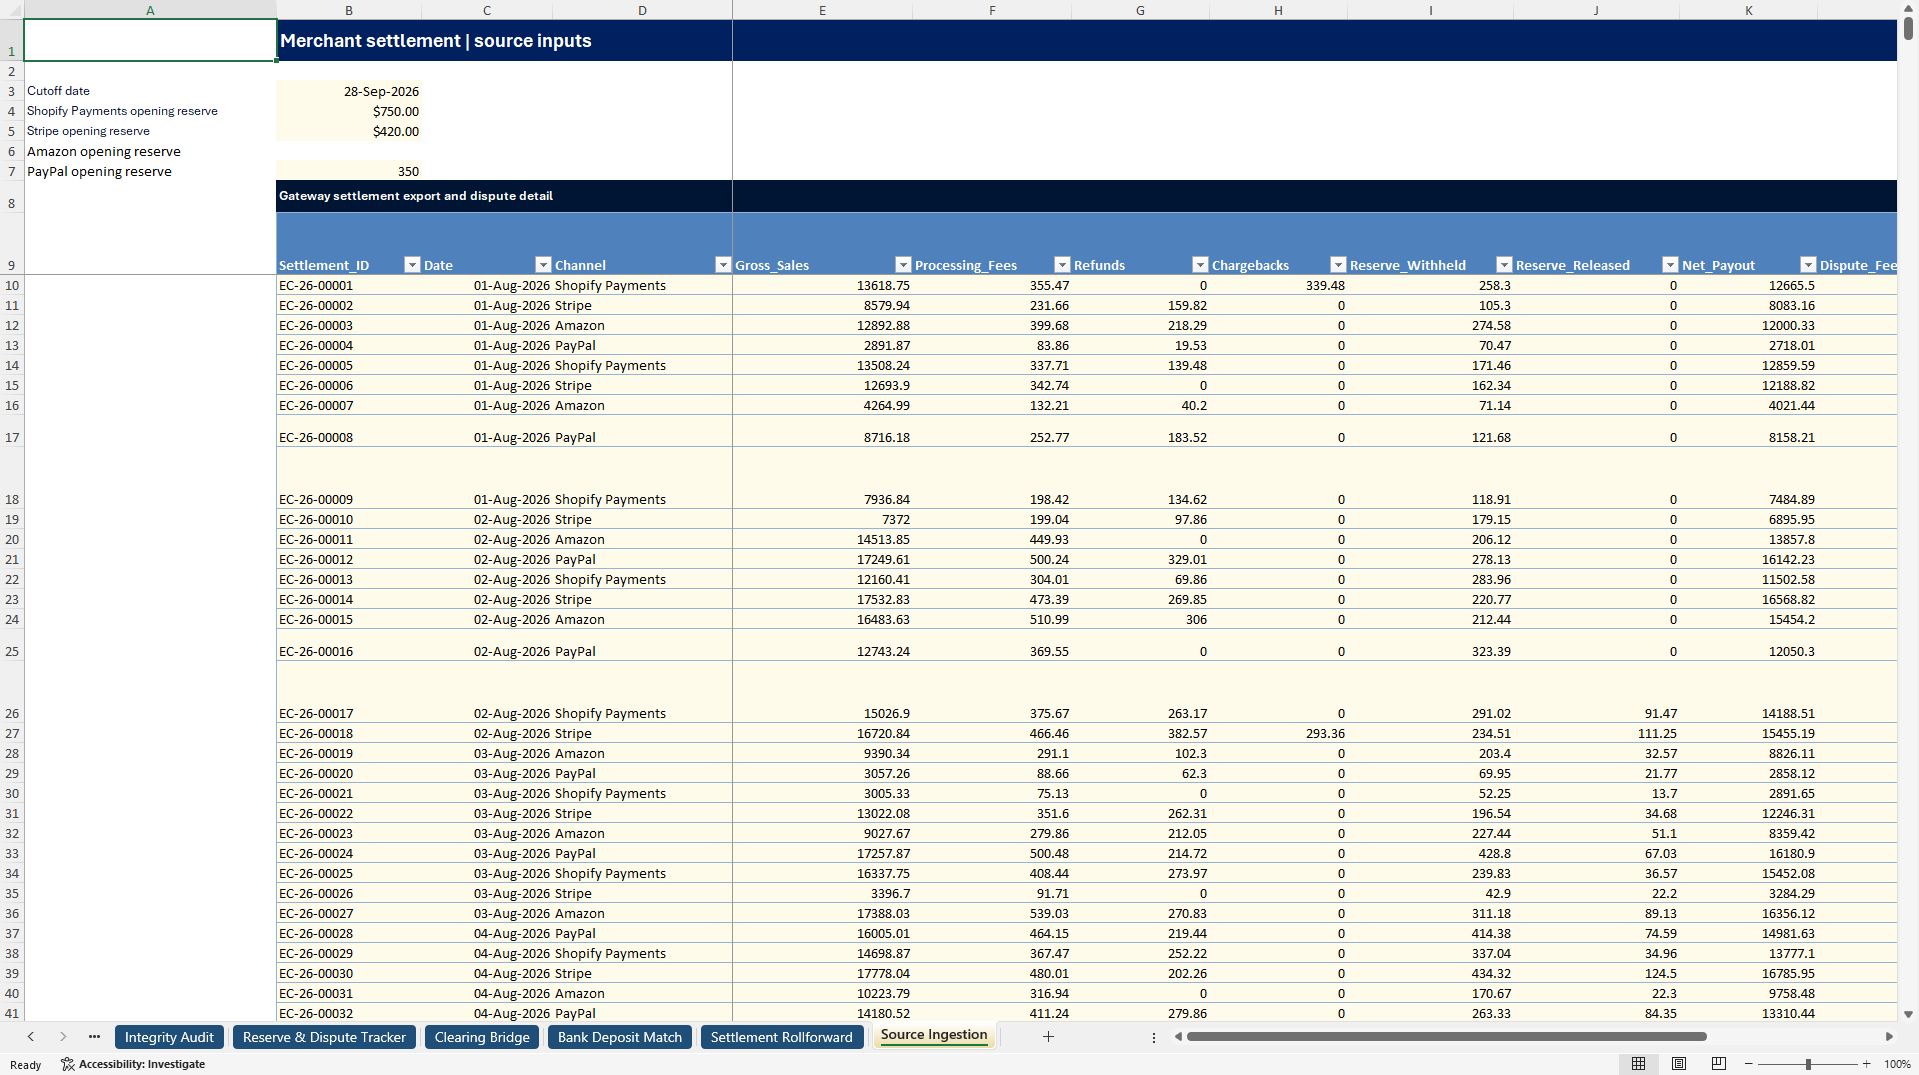Open Reserve_Released column filter dropdown

coord(1670,265)
